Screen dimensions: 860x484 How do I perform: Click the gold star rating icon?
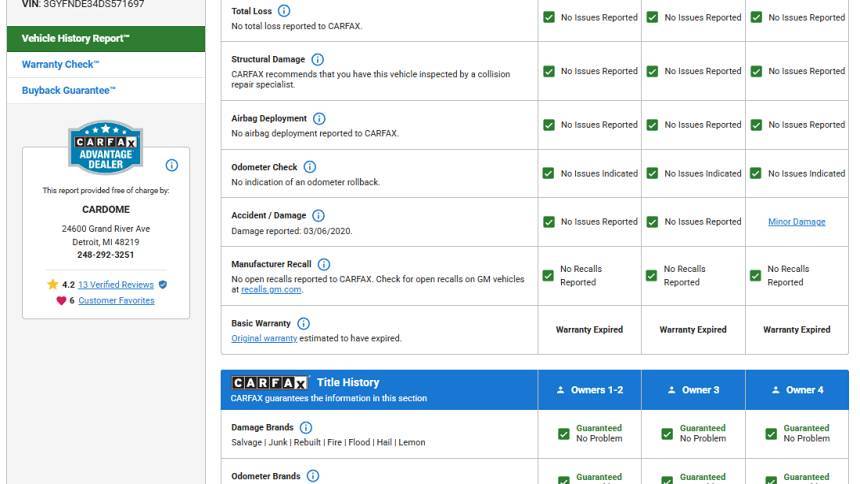53,284
